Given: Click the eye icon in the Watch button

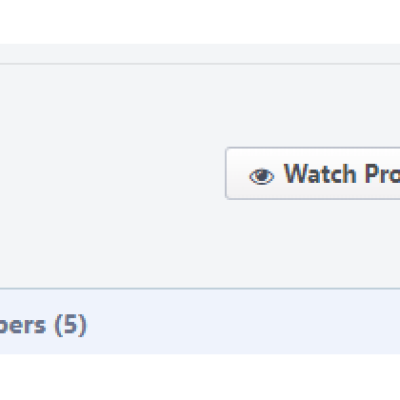Looking at the screenshot, I should pos(262,176).
